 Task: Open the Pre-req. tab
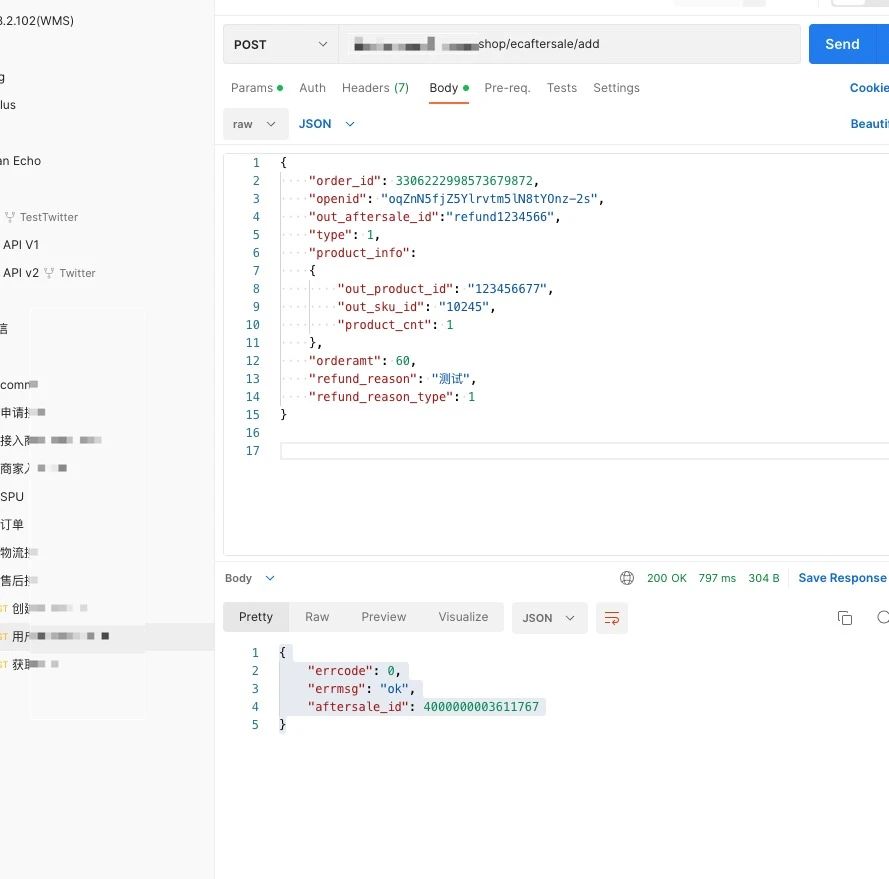pyautogui.click(x=507, y=88)
